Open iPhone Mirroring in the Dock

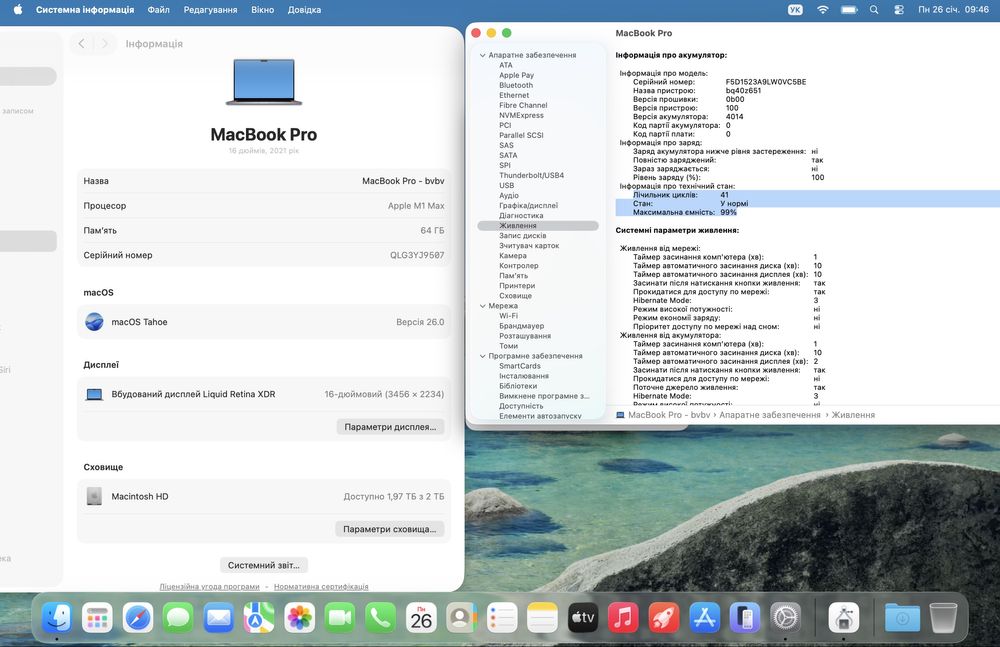click(x=745, y=618)
